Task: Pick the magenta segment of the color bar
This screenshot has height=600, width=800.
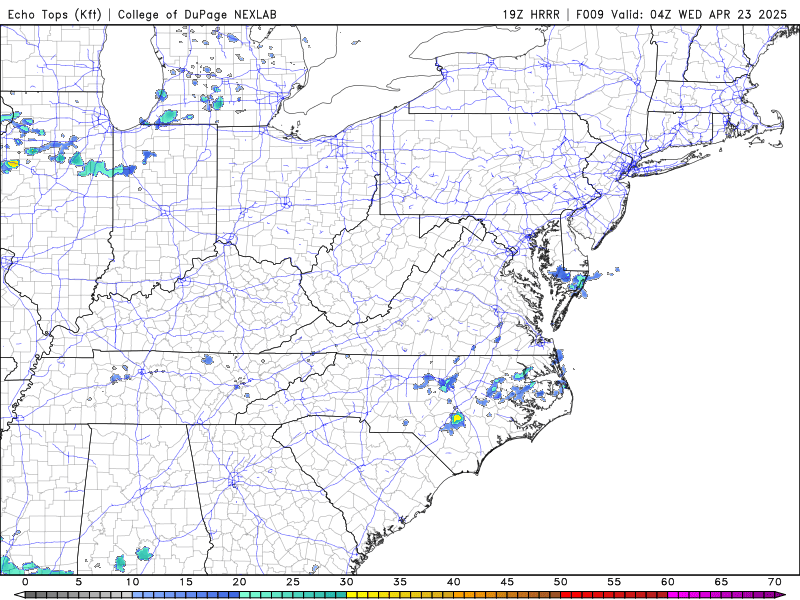Action: click(x=721, y=595)
